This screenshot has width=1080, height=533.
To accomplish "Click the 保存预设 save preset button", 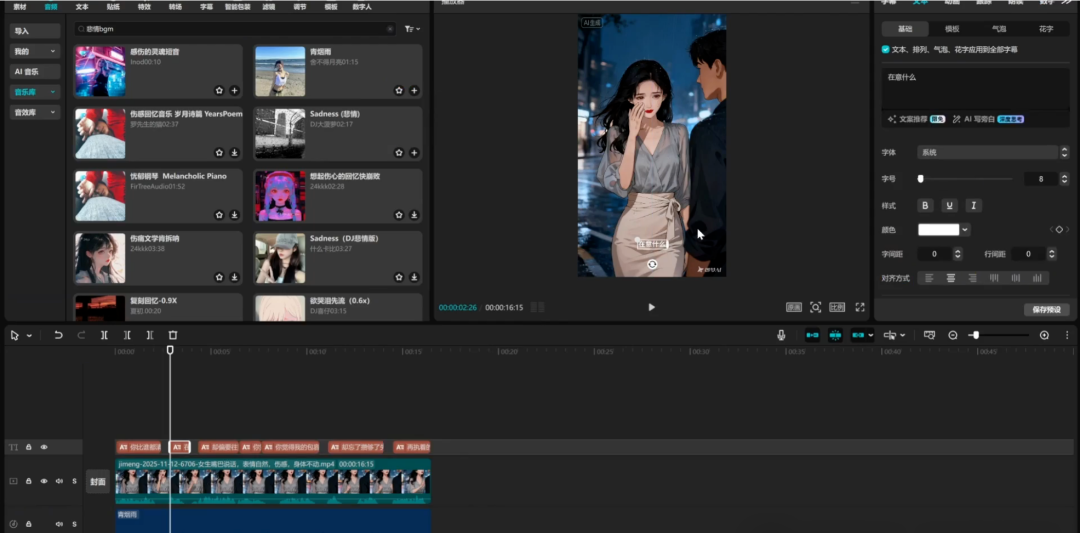I will pyautogui.click(x=1046, y=309).
